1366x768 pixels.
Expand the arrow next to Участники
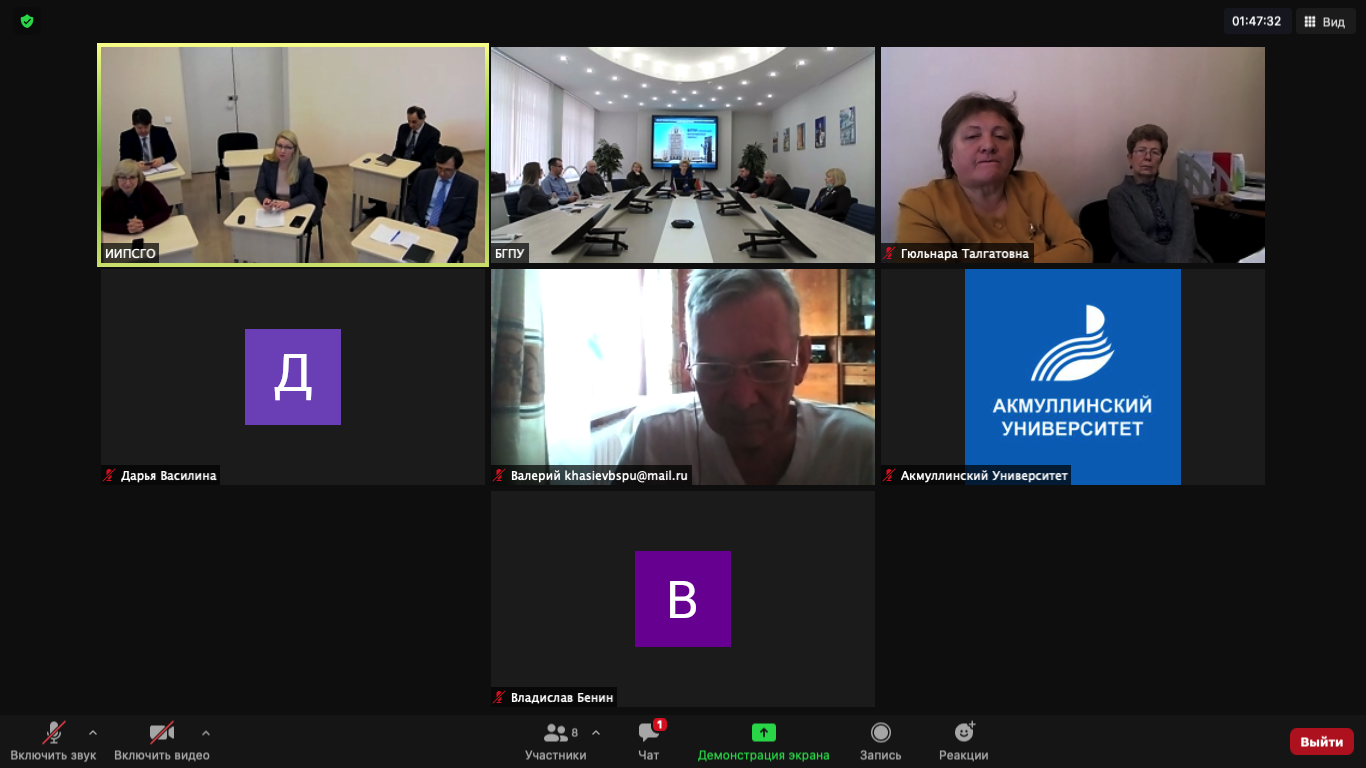click(x=596, y=732)
